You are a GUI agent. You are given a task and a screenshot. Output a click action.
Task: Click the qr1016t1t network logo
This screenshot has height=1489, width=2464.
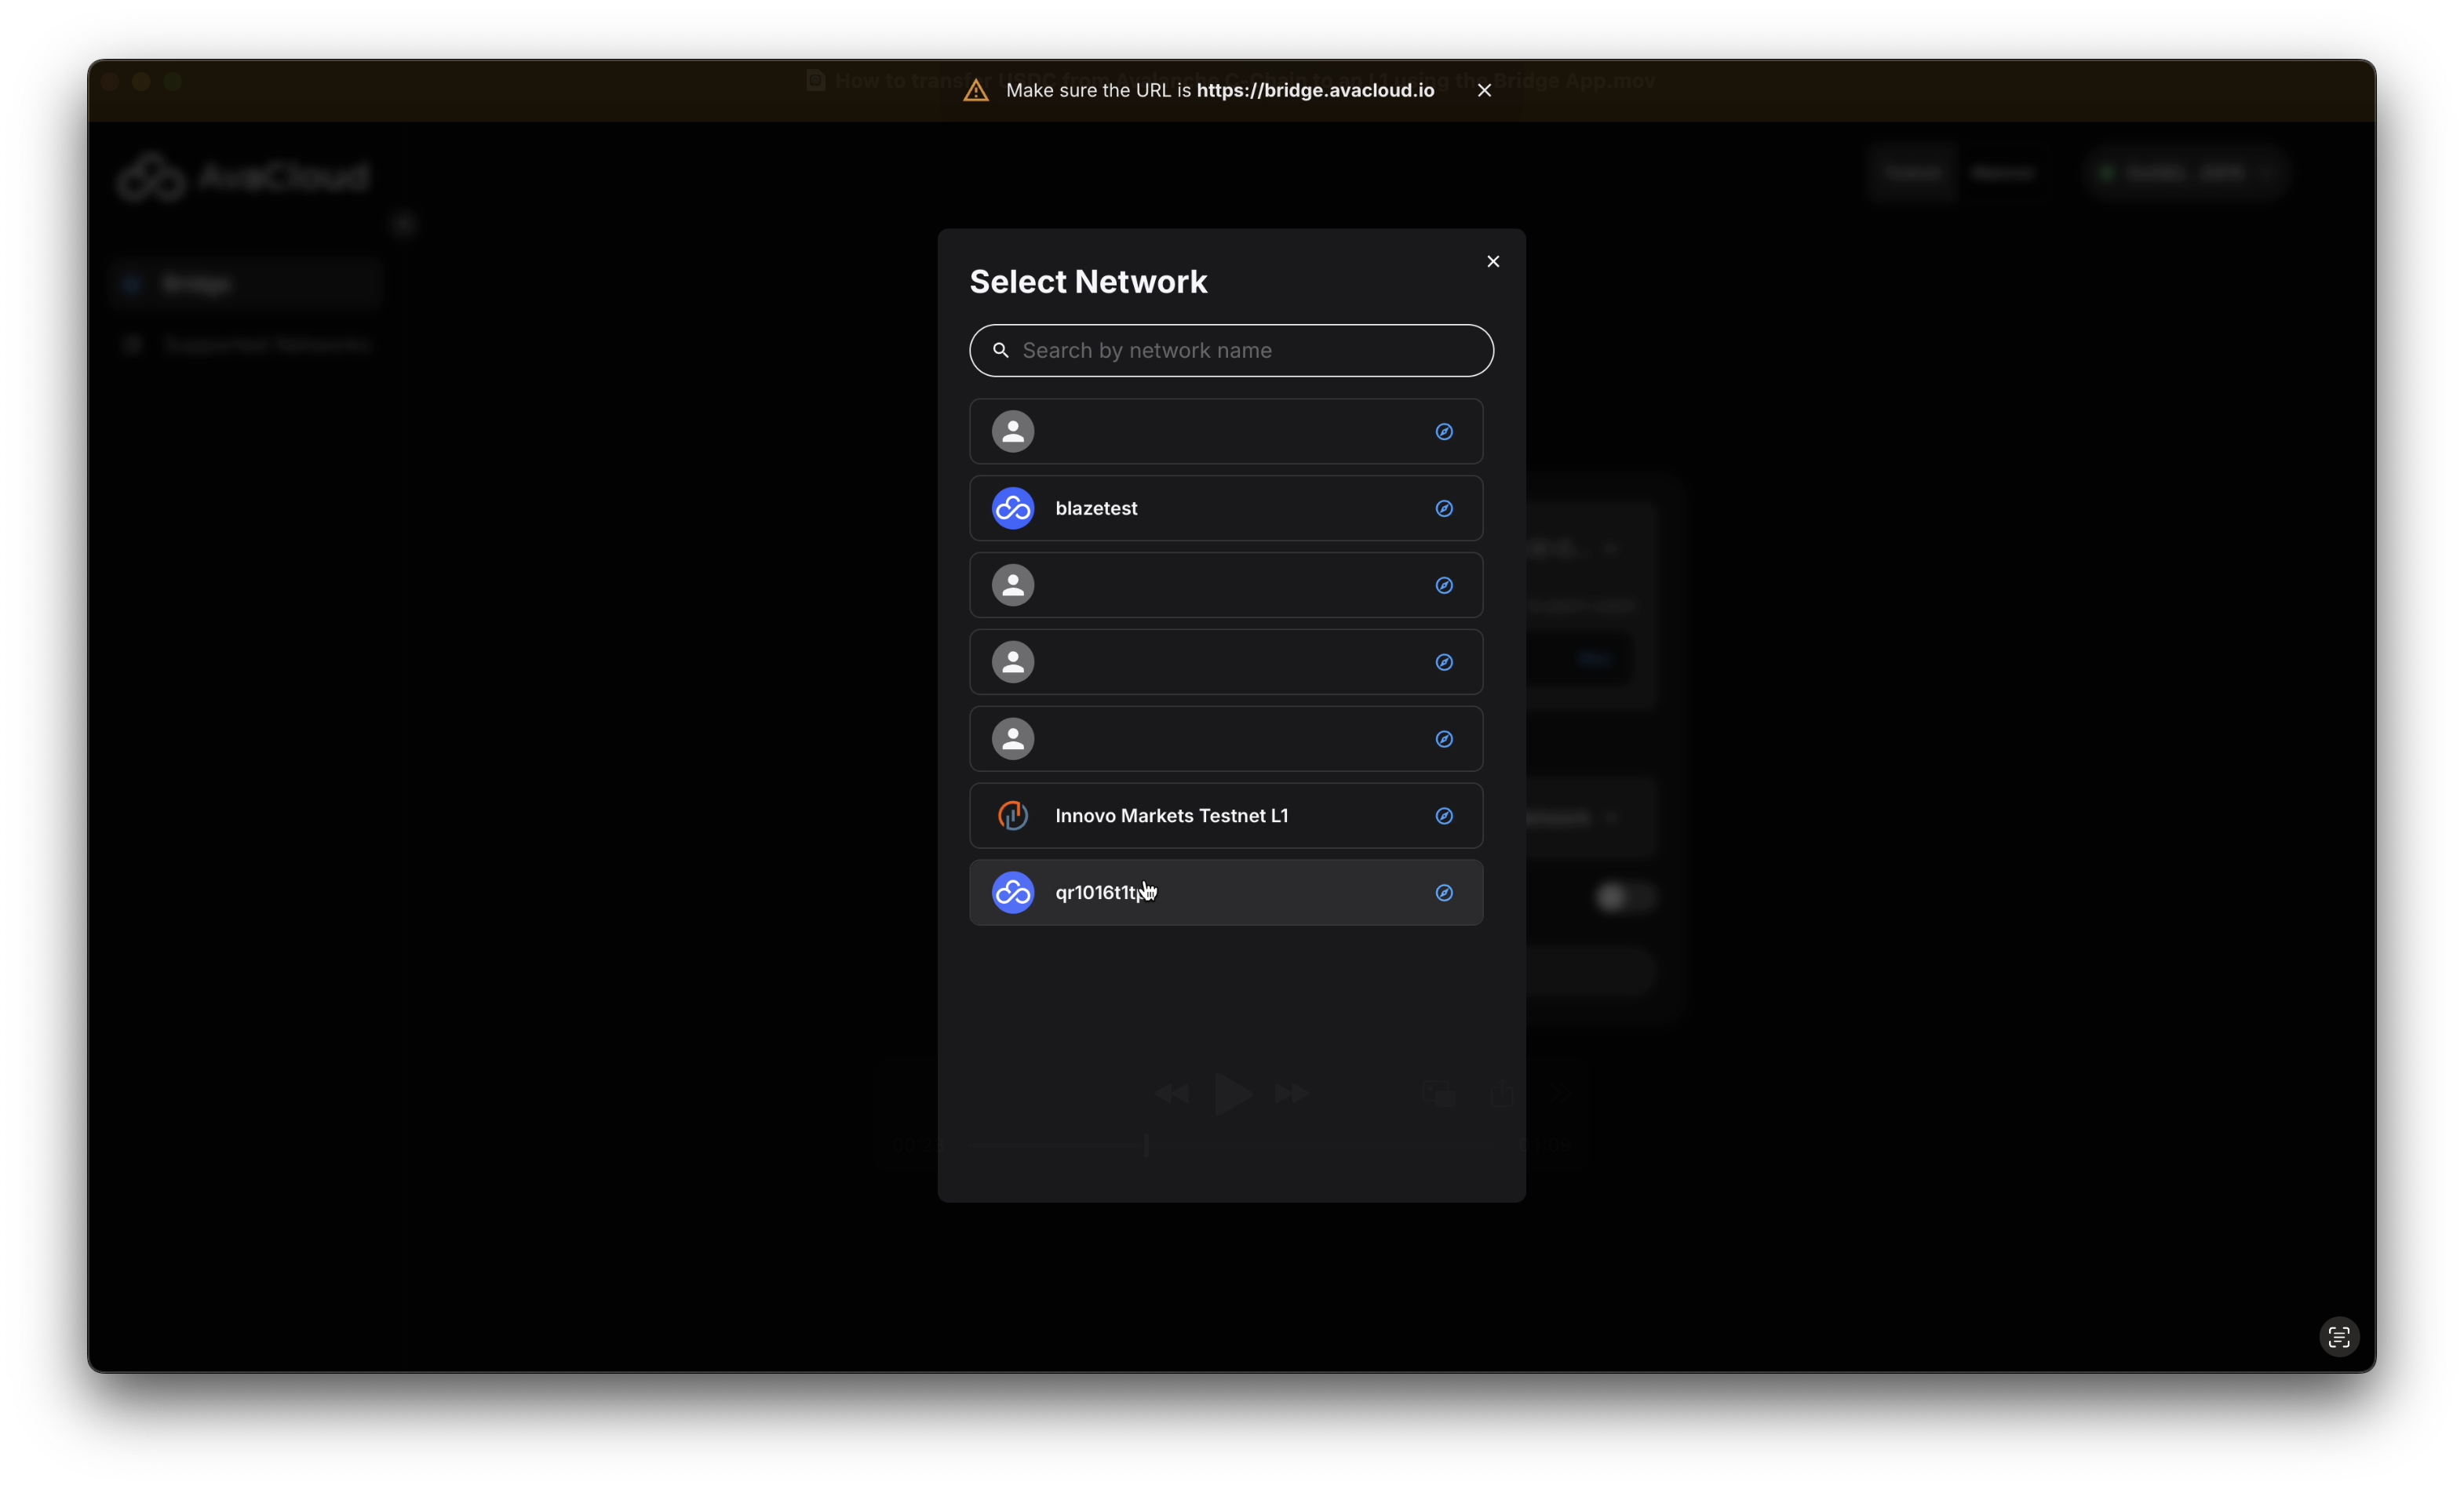pos(1012,892)
